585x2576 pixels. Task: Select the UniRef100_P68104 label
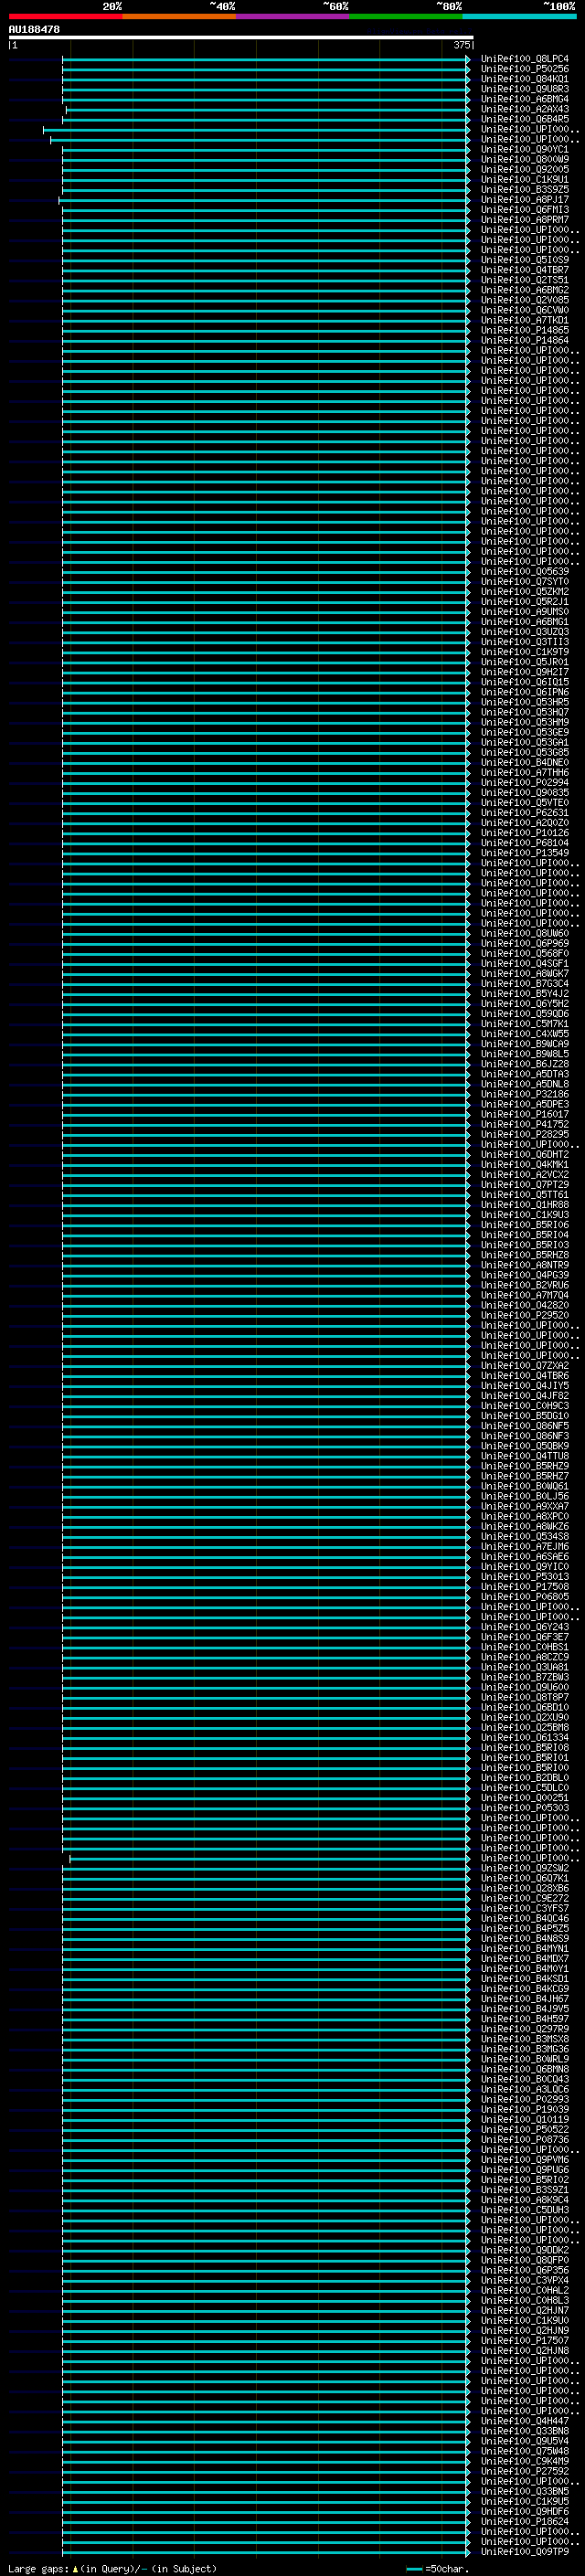coord(525,843)
